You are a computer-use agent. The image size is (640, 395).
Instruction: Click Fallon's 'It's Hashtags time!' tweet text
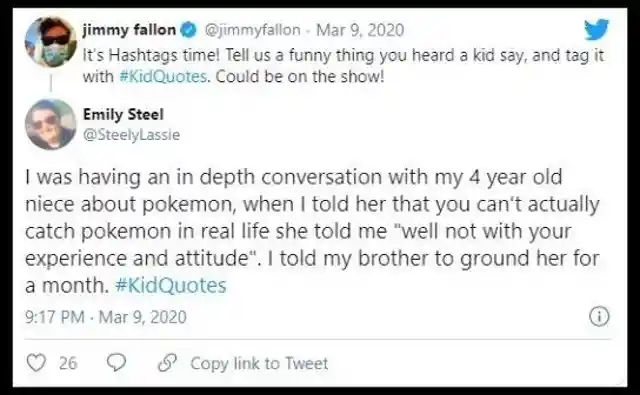tap(343, 66)
